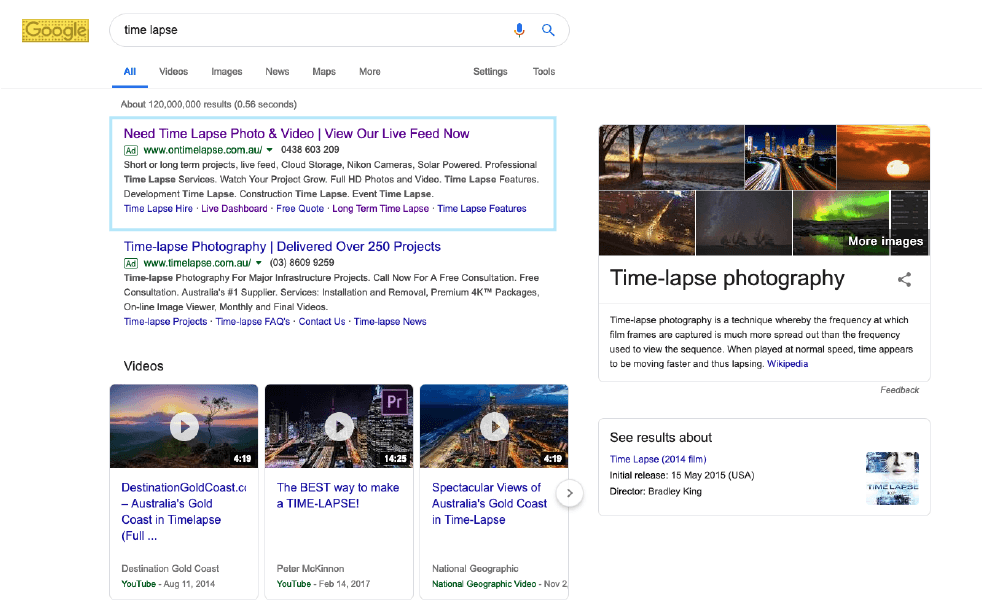
Task: Open Time-lapse Photography Delivered Over 250 Projects
Action: pos(282,247)
